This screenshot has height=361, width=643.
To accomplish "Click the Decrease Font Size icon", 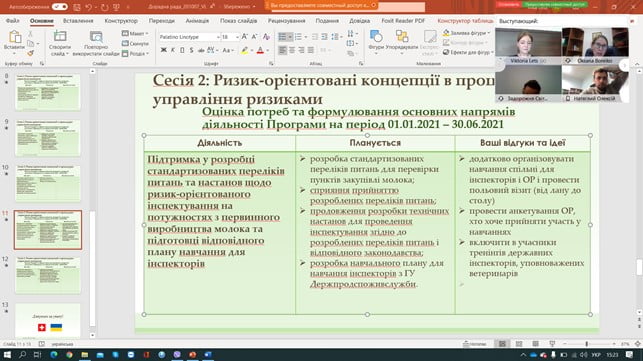I will (255, 37).
